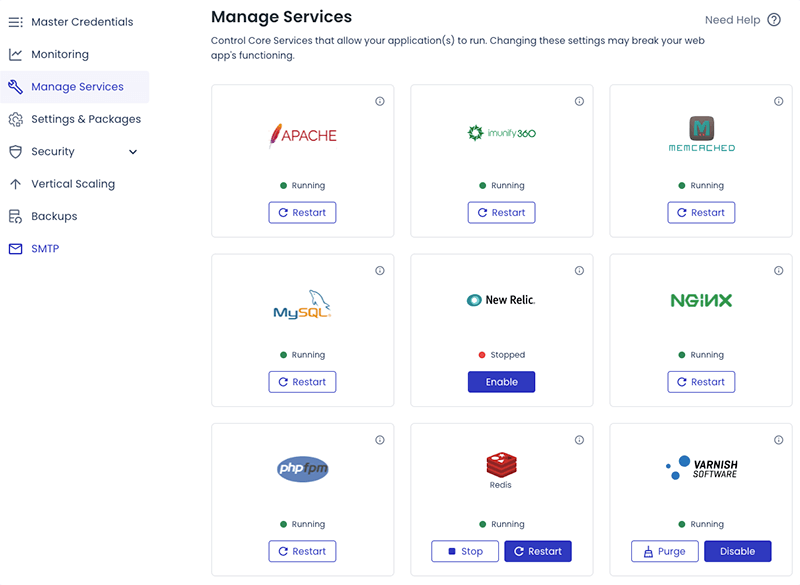800x585 pixels.
Task: Open info icon on MySQL card
Action: [x=380, y=270]
